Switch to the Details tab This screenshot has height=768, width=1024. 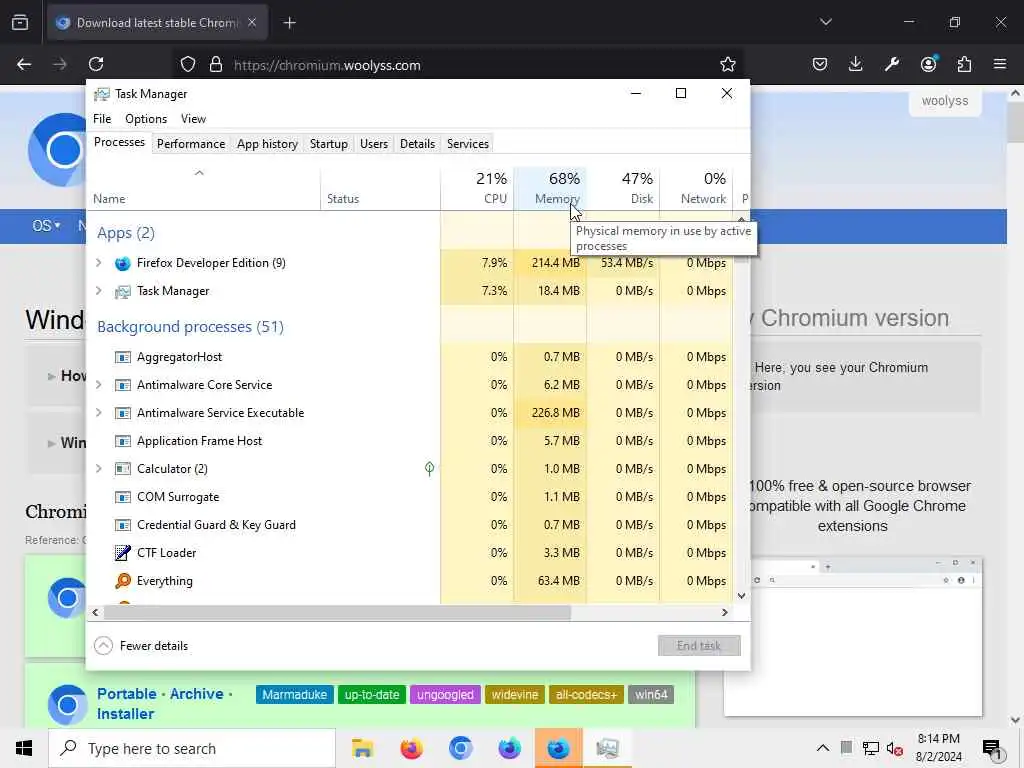coord(417,144)
